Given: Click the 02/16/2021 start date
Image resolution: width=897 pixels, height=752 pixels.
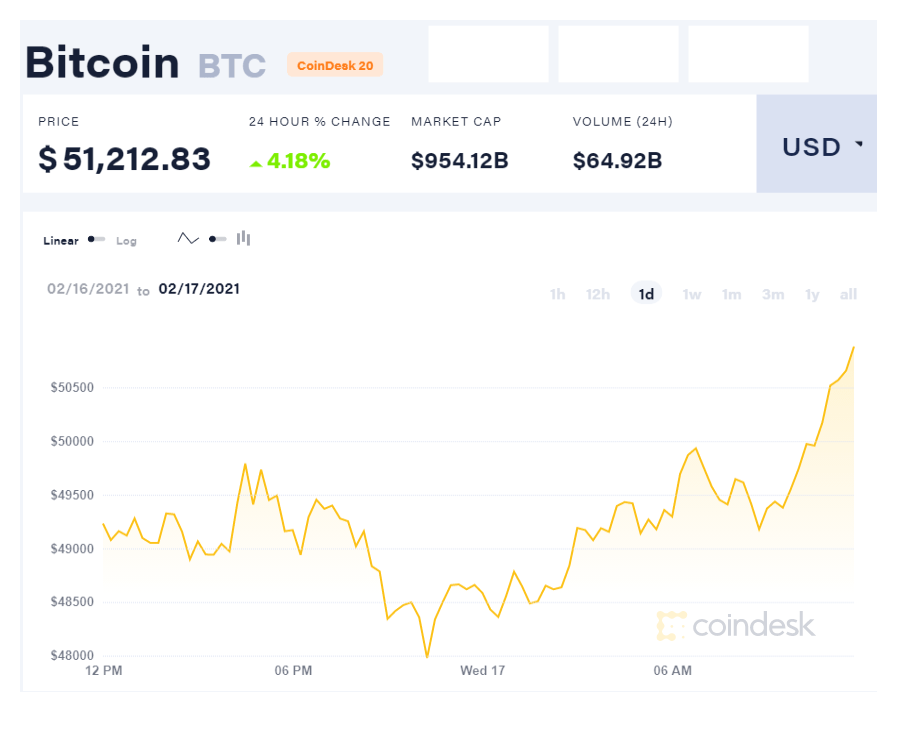Looking at the screenshot, I should (88, 289).
